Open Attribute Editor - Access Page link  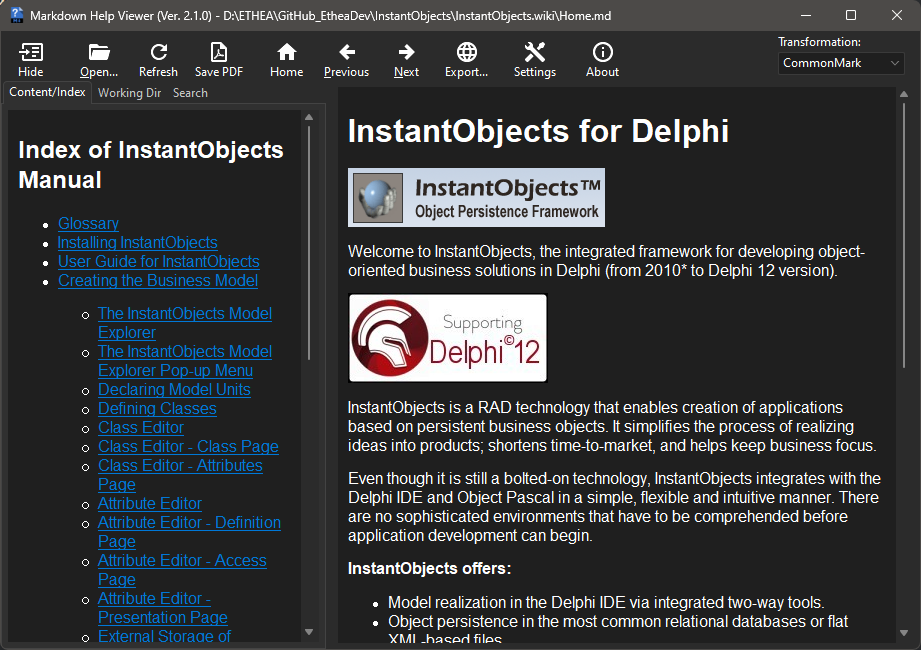tap(182, 570)
